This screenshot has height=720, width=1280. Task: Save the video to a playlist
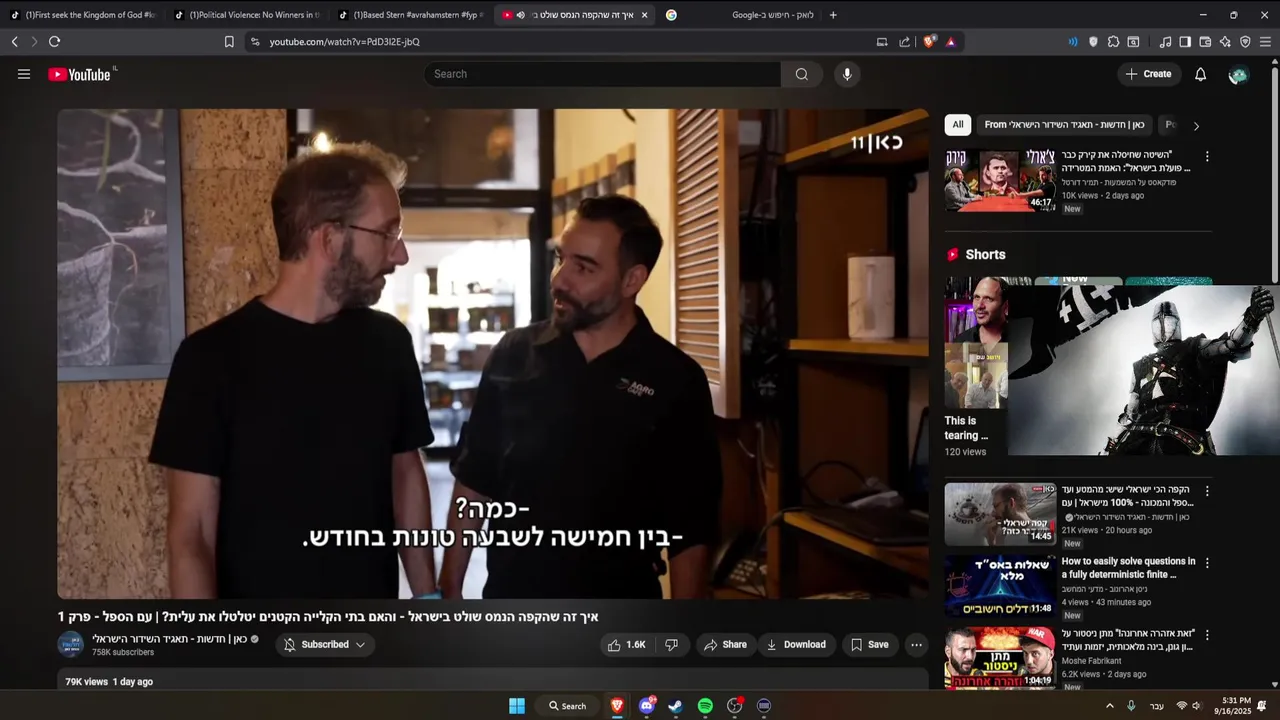[869, 645]
